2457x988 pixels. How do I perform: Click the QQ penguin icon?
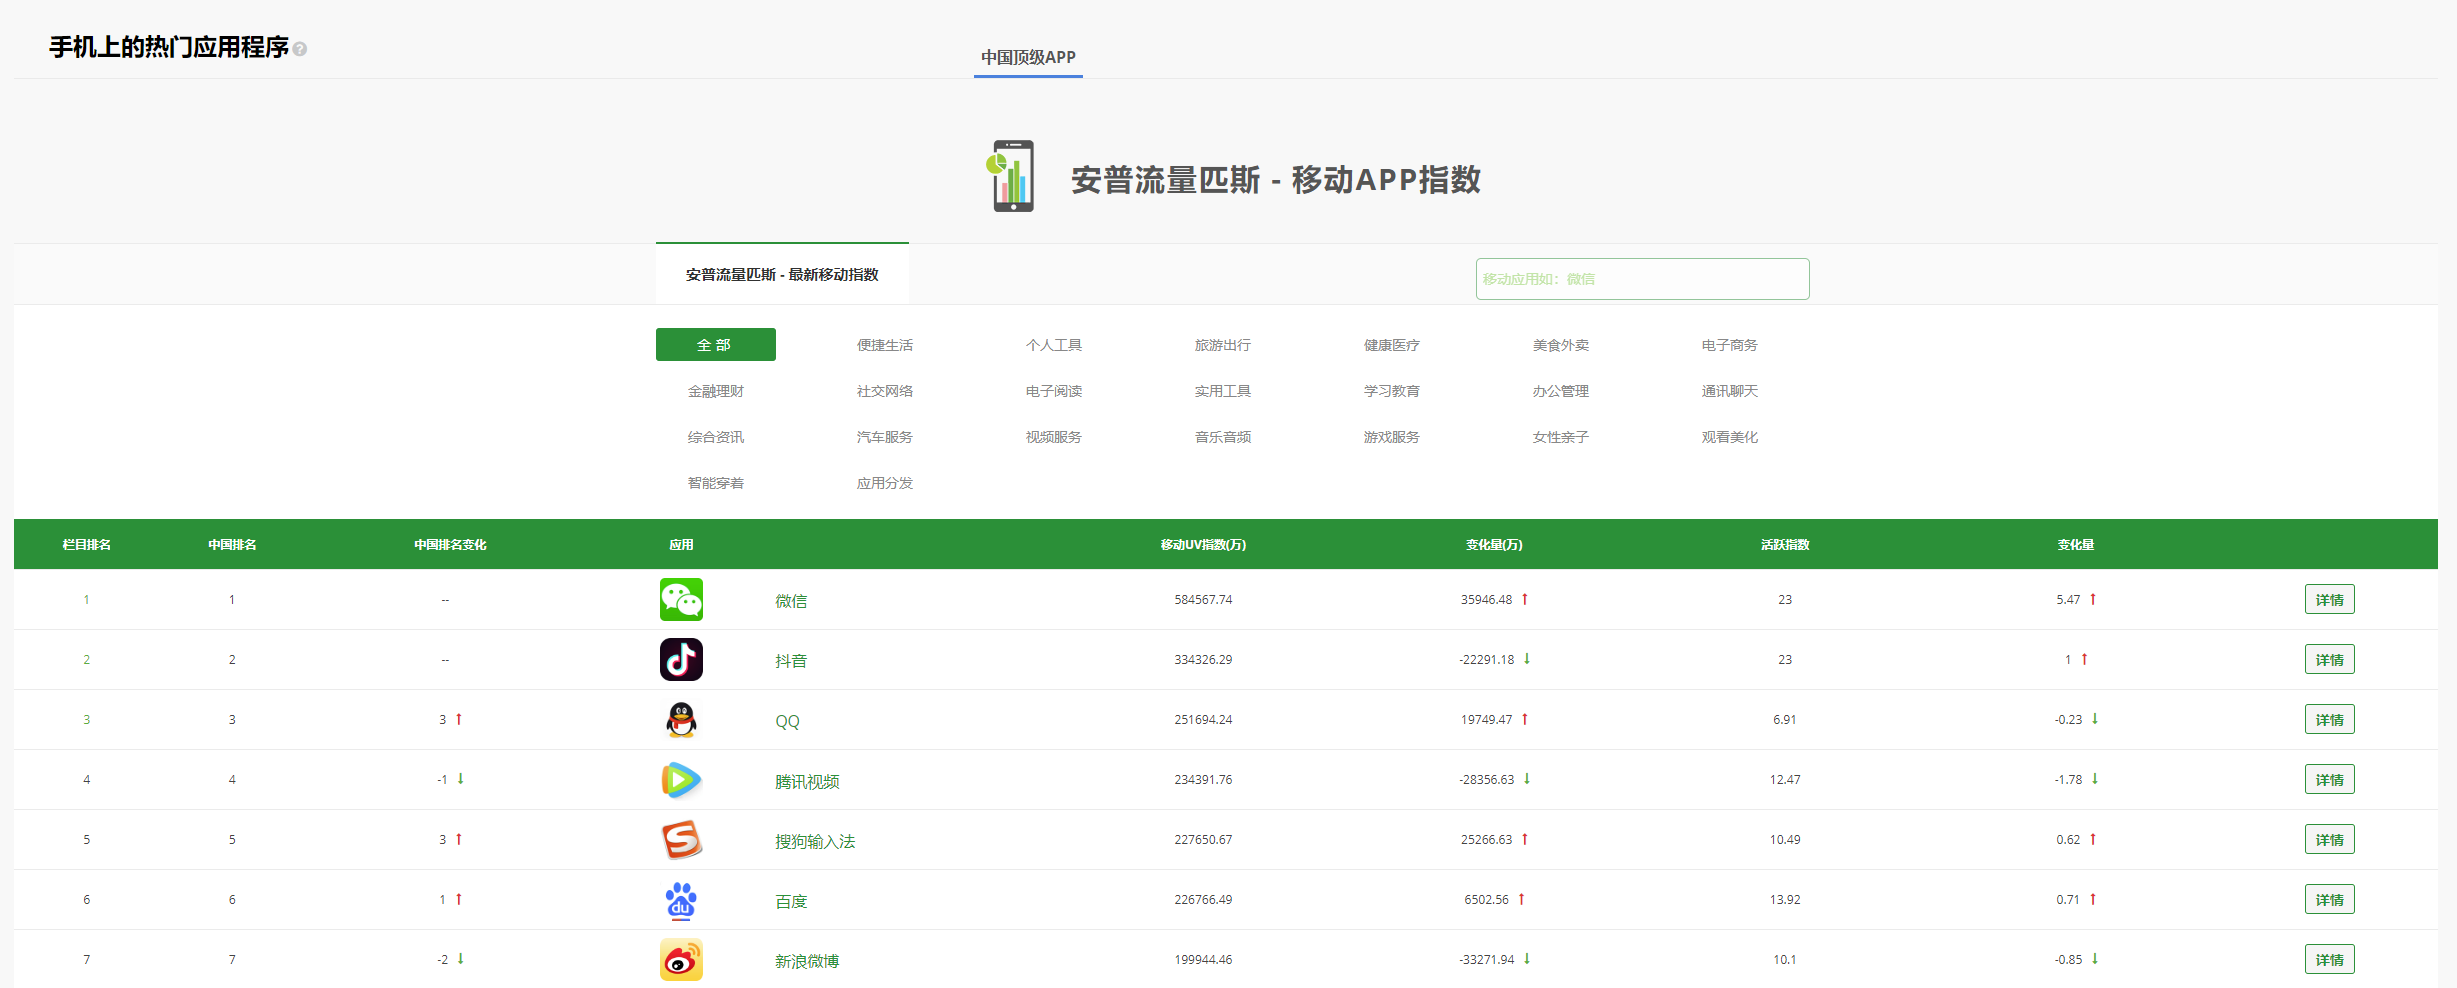point(681,720)
